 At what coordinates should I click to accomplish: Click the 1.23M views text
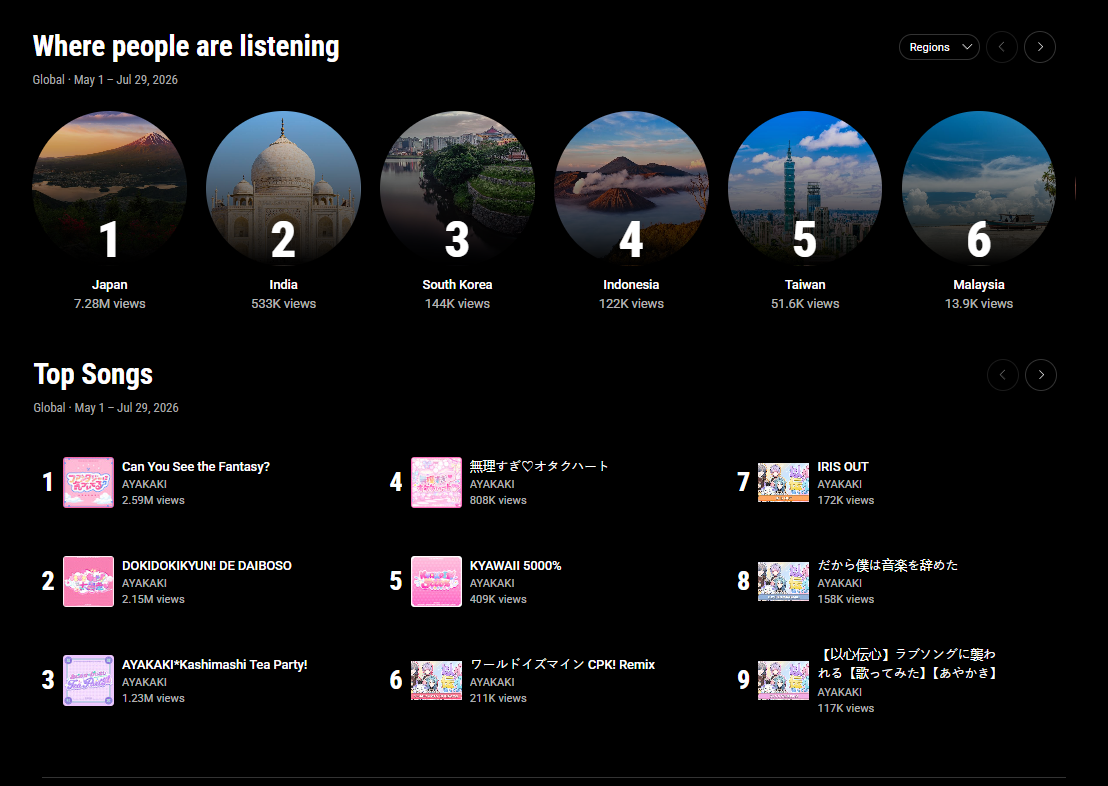(153, 698)
